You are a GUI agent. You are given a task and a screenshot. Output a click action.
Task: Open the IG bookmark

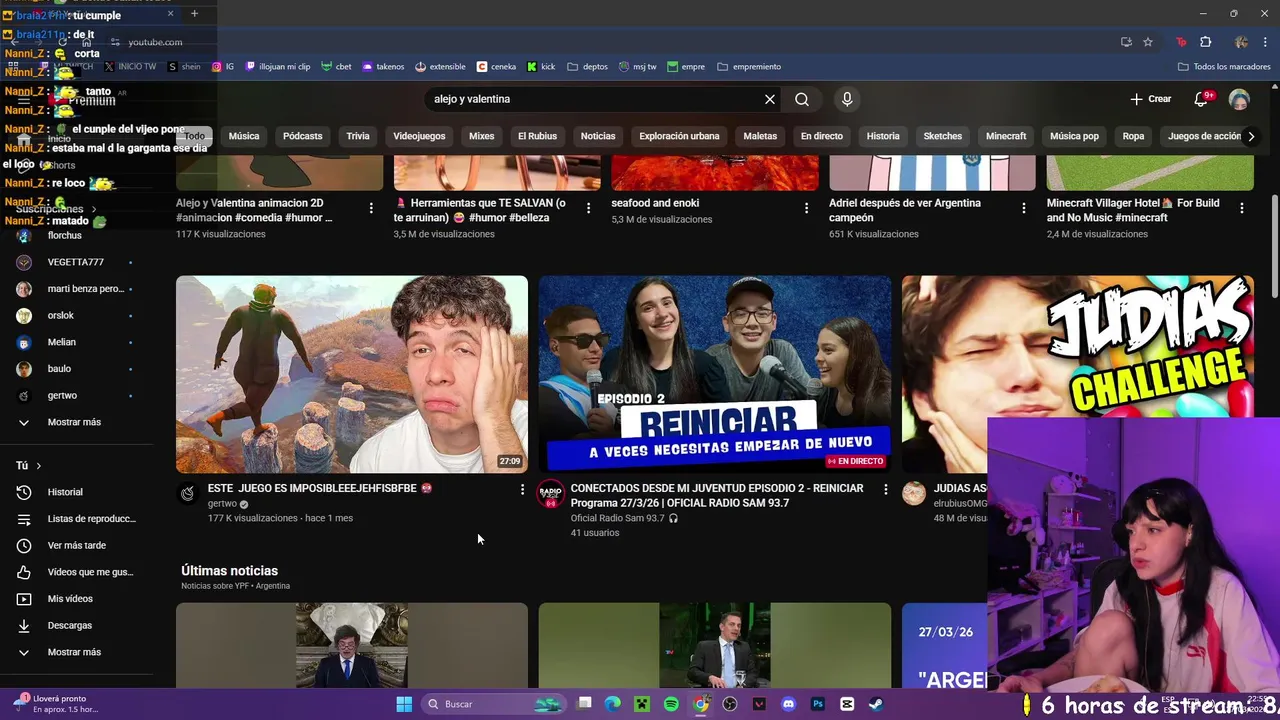click(x=222, y=67)
